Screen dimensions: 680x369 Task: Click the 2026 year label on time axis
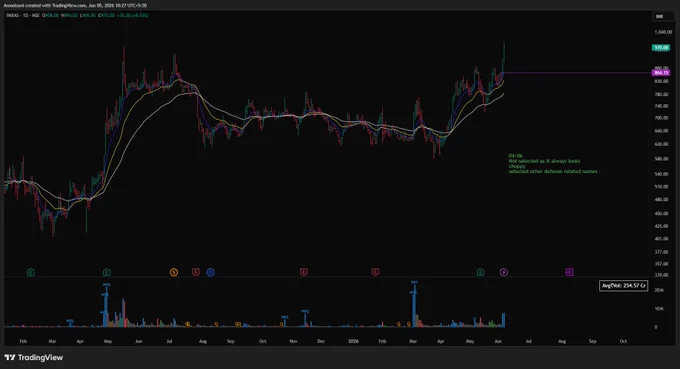click(x=353, y=341)
